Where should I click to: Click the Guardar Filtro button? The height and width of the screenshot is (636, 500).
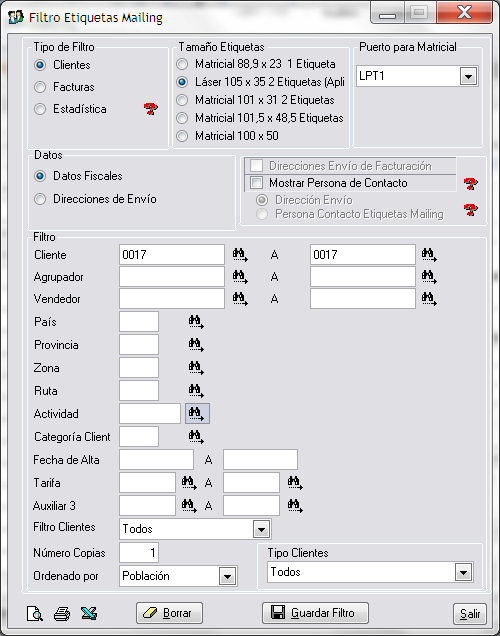pyautogui.click(x=315, y=613)
